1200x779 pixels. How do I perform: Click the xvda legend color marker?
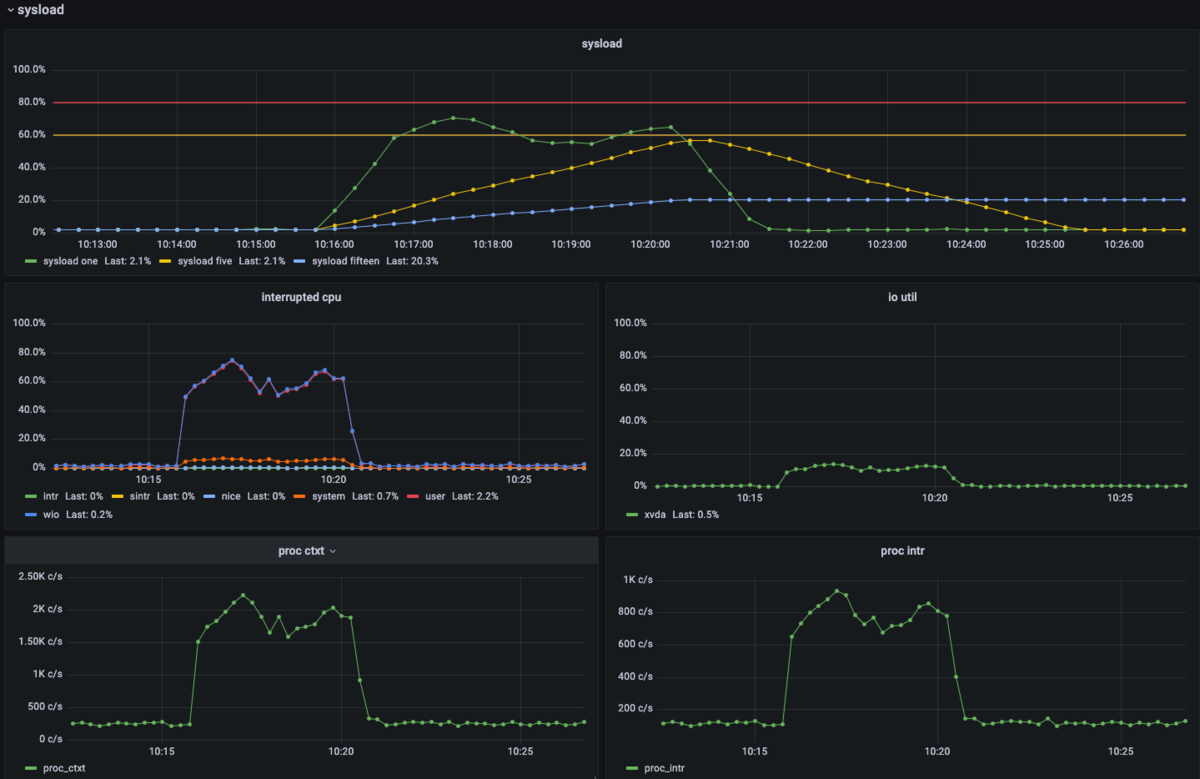coord(632,514)
